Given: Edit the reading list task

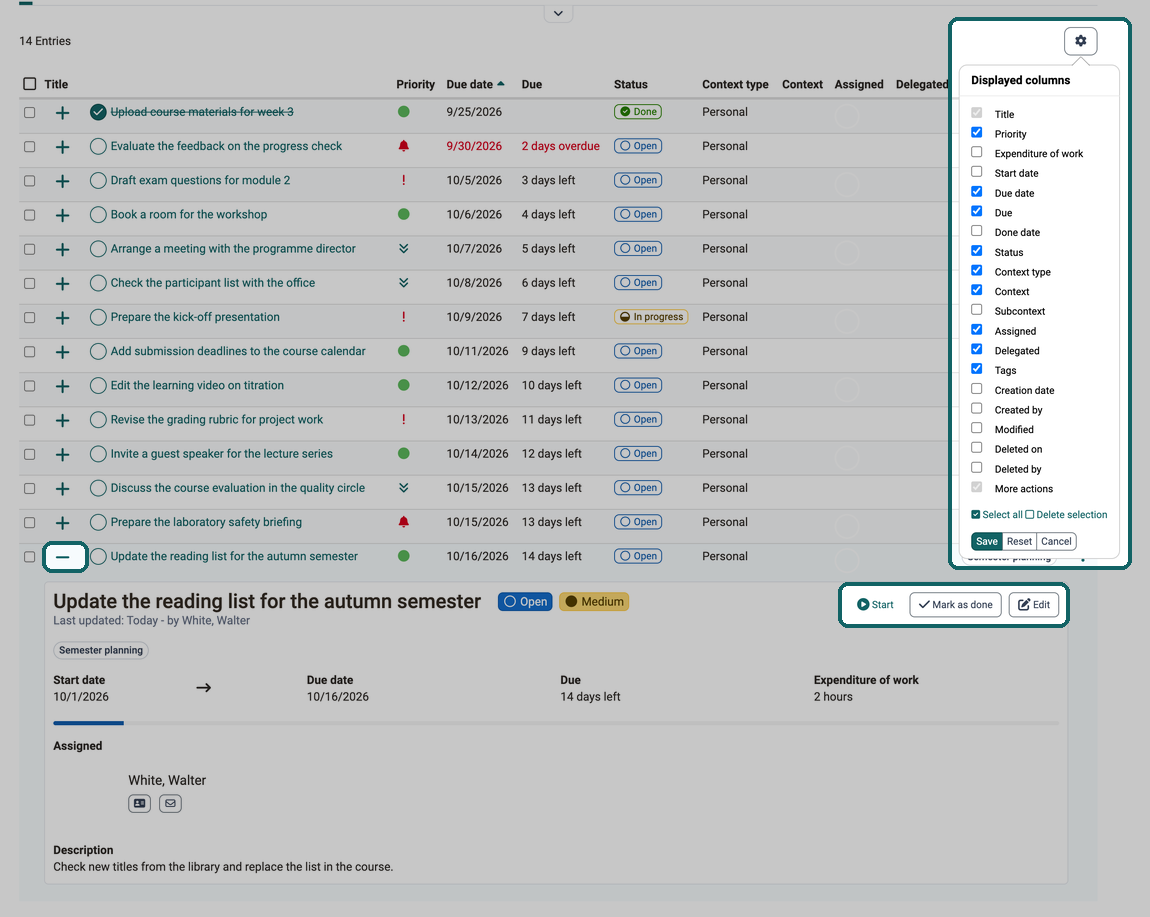Looking at the screenshot, I should click(1034, 604).
